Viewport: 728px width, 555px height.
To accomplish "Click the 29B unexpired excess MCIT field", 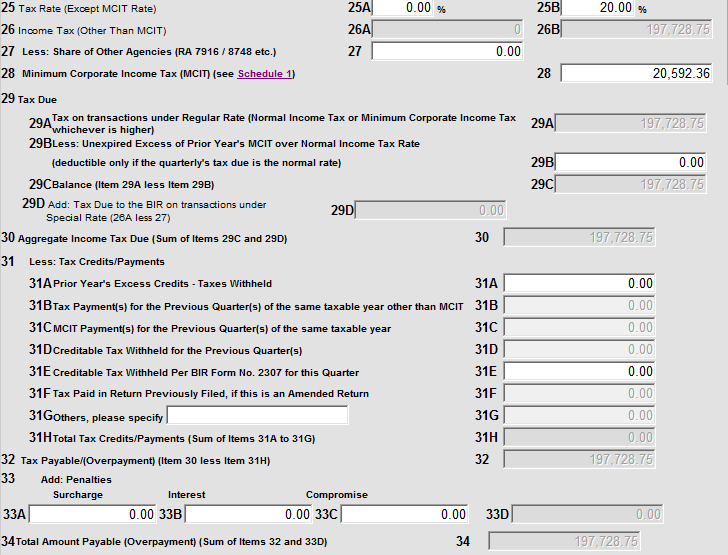I will click(630, 162).
